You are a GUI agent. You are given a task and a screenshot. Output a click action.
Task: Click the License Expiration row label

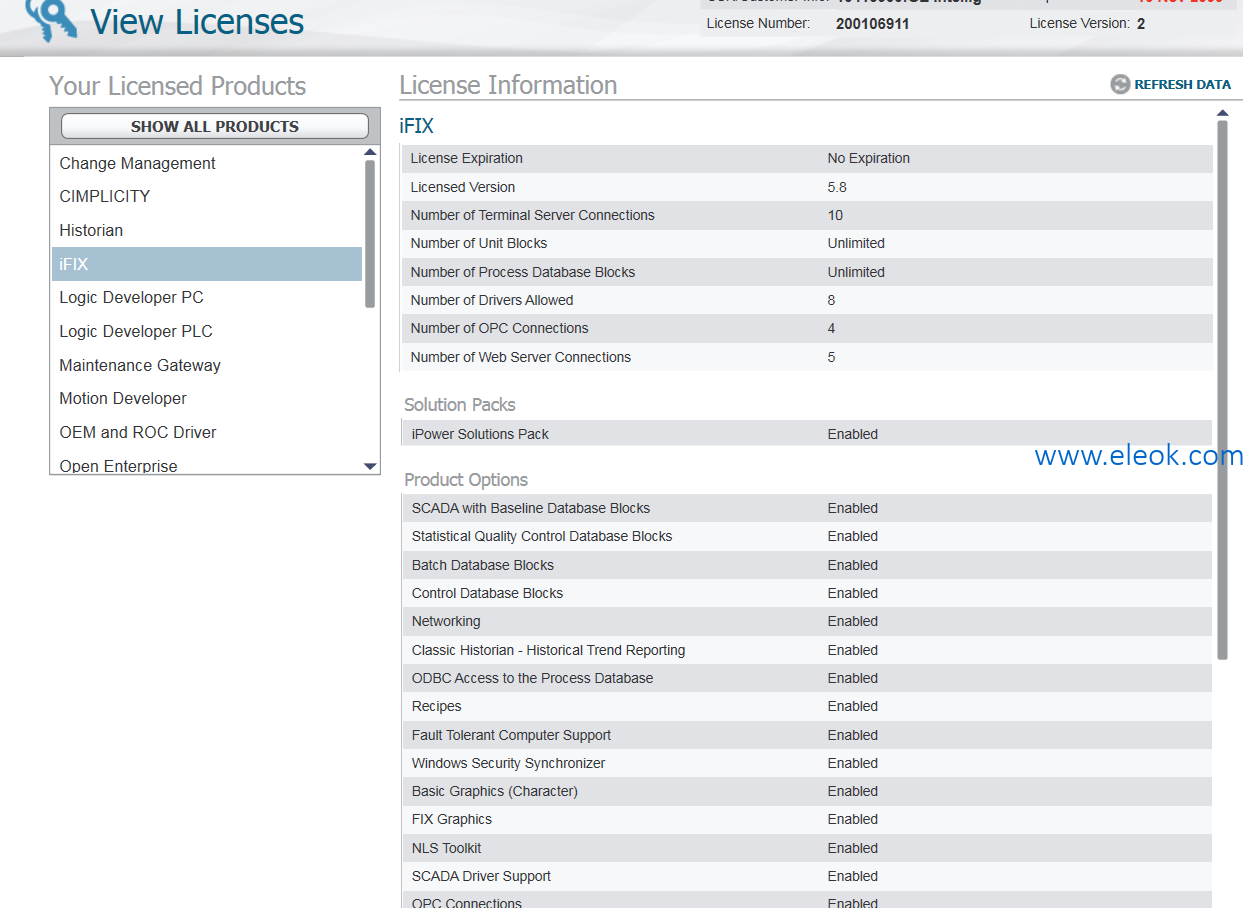click(x=466, y=158)
